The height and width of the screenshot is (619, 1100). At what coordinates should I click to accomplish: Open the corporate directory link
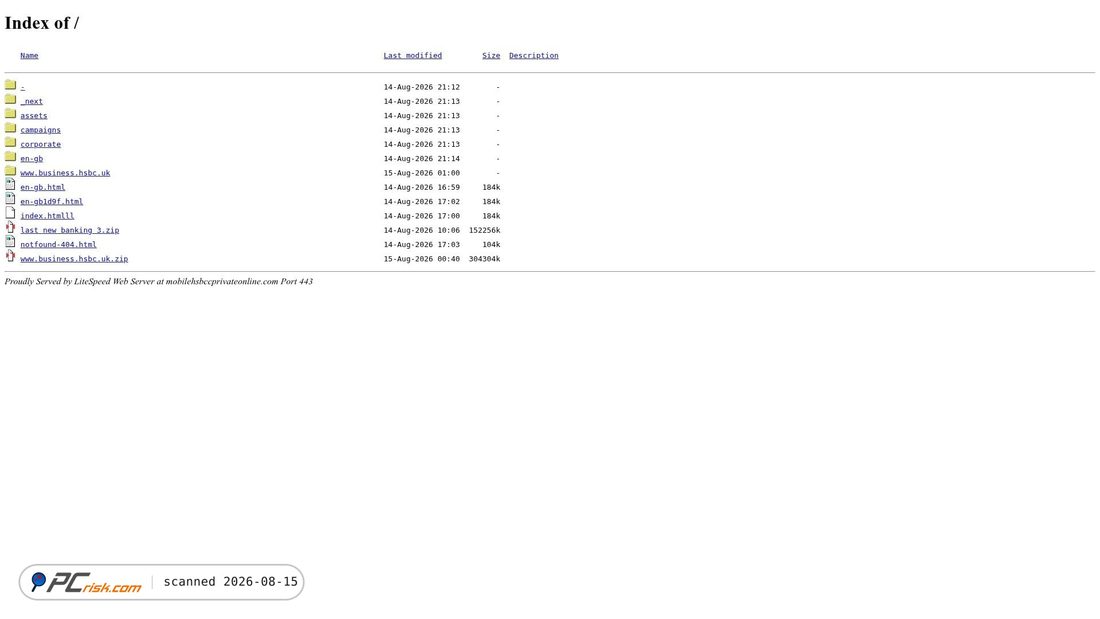pos(41,144)
